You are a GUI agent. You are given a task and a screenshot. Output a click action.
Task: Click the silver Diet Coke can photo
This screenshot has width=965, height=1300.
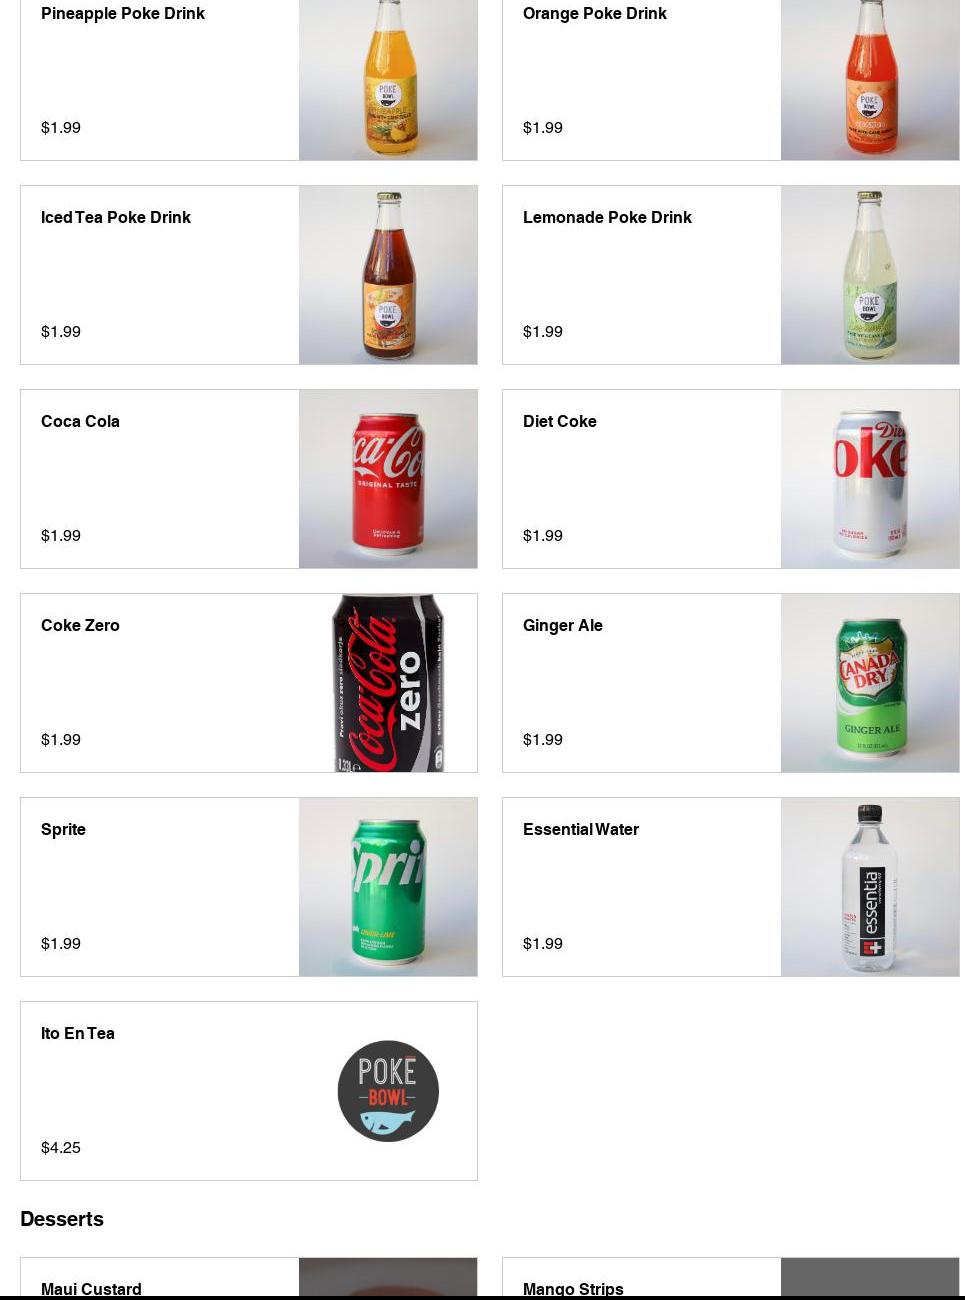[x=870, y=479]
